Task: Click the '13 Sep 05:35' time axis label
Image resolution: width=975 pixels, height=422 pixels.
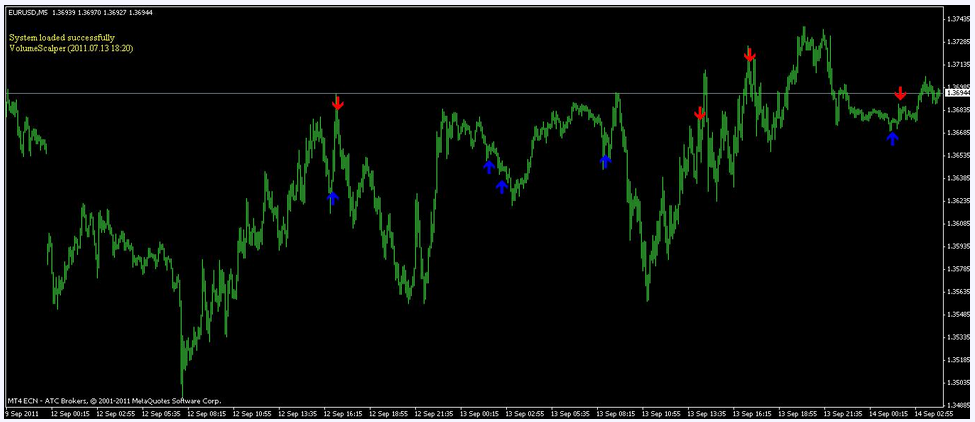Action: click(571, 413)
